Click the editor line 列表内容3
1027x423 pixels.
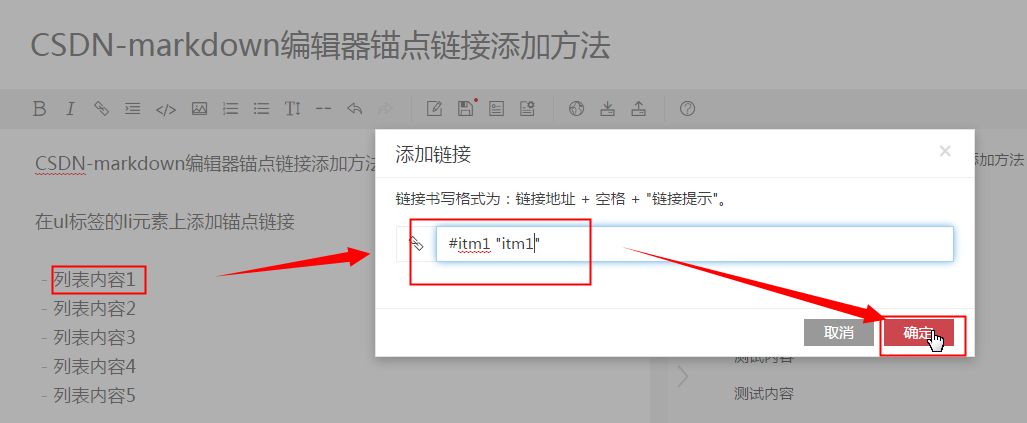pyautogui.click(x=94, y=338)
